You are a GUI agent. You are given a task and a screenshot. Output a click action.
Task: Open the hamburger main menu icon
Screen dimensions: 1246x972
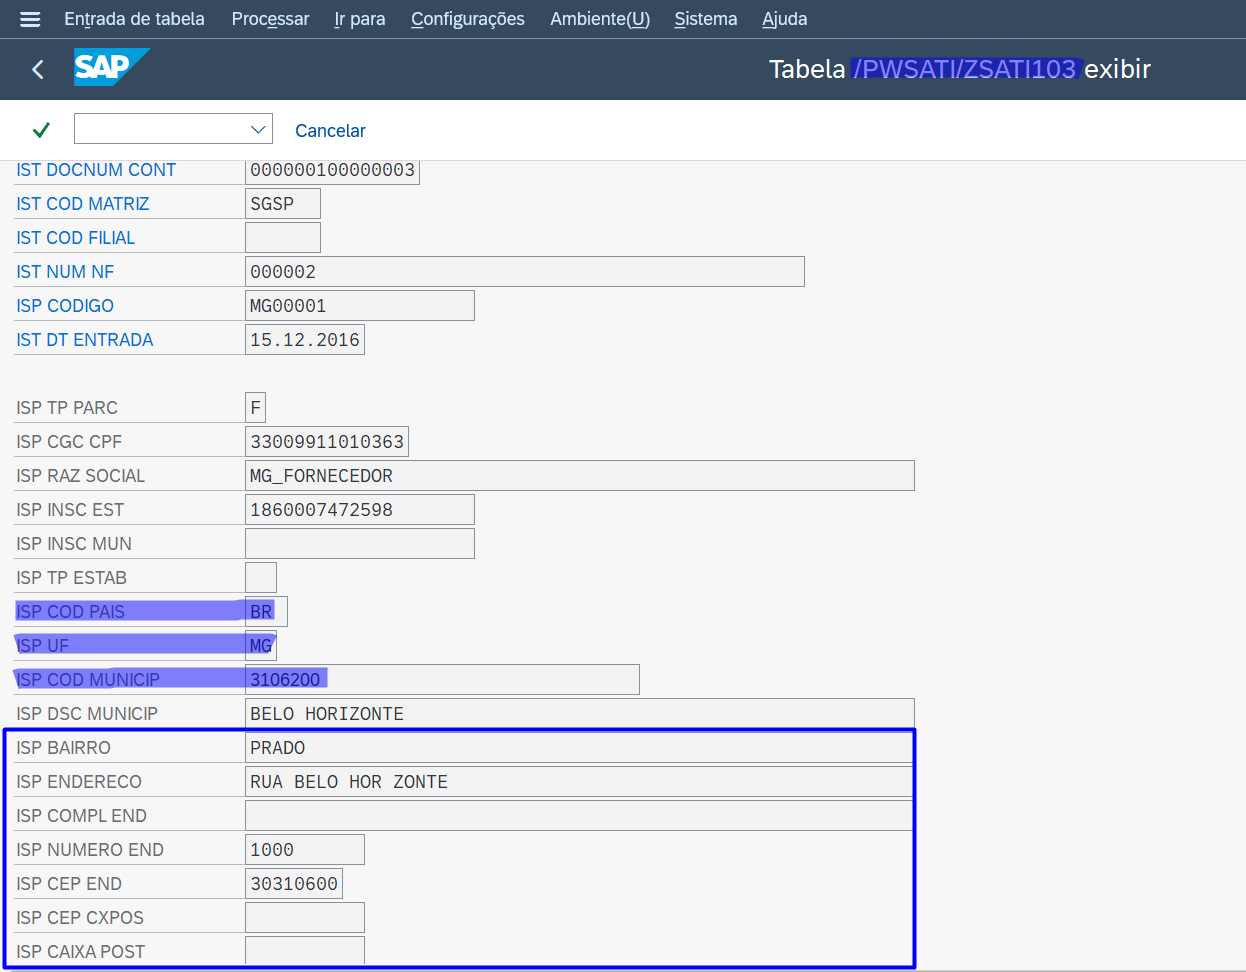(30, 19)
